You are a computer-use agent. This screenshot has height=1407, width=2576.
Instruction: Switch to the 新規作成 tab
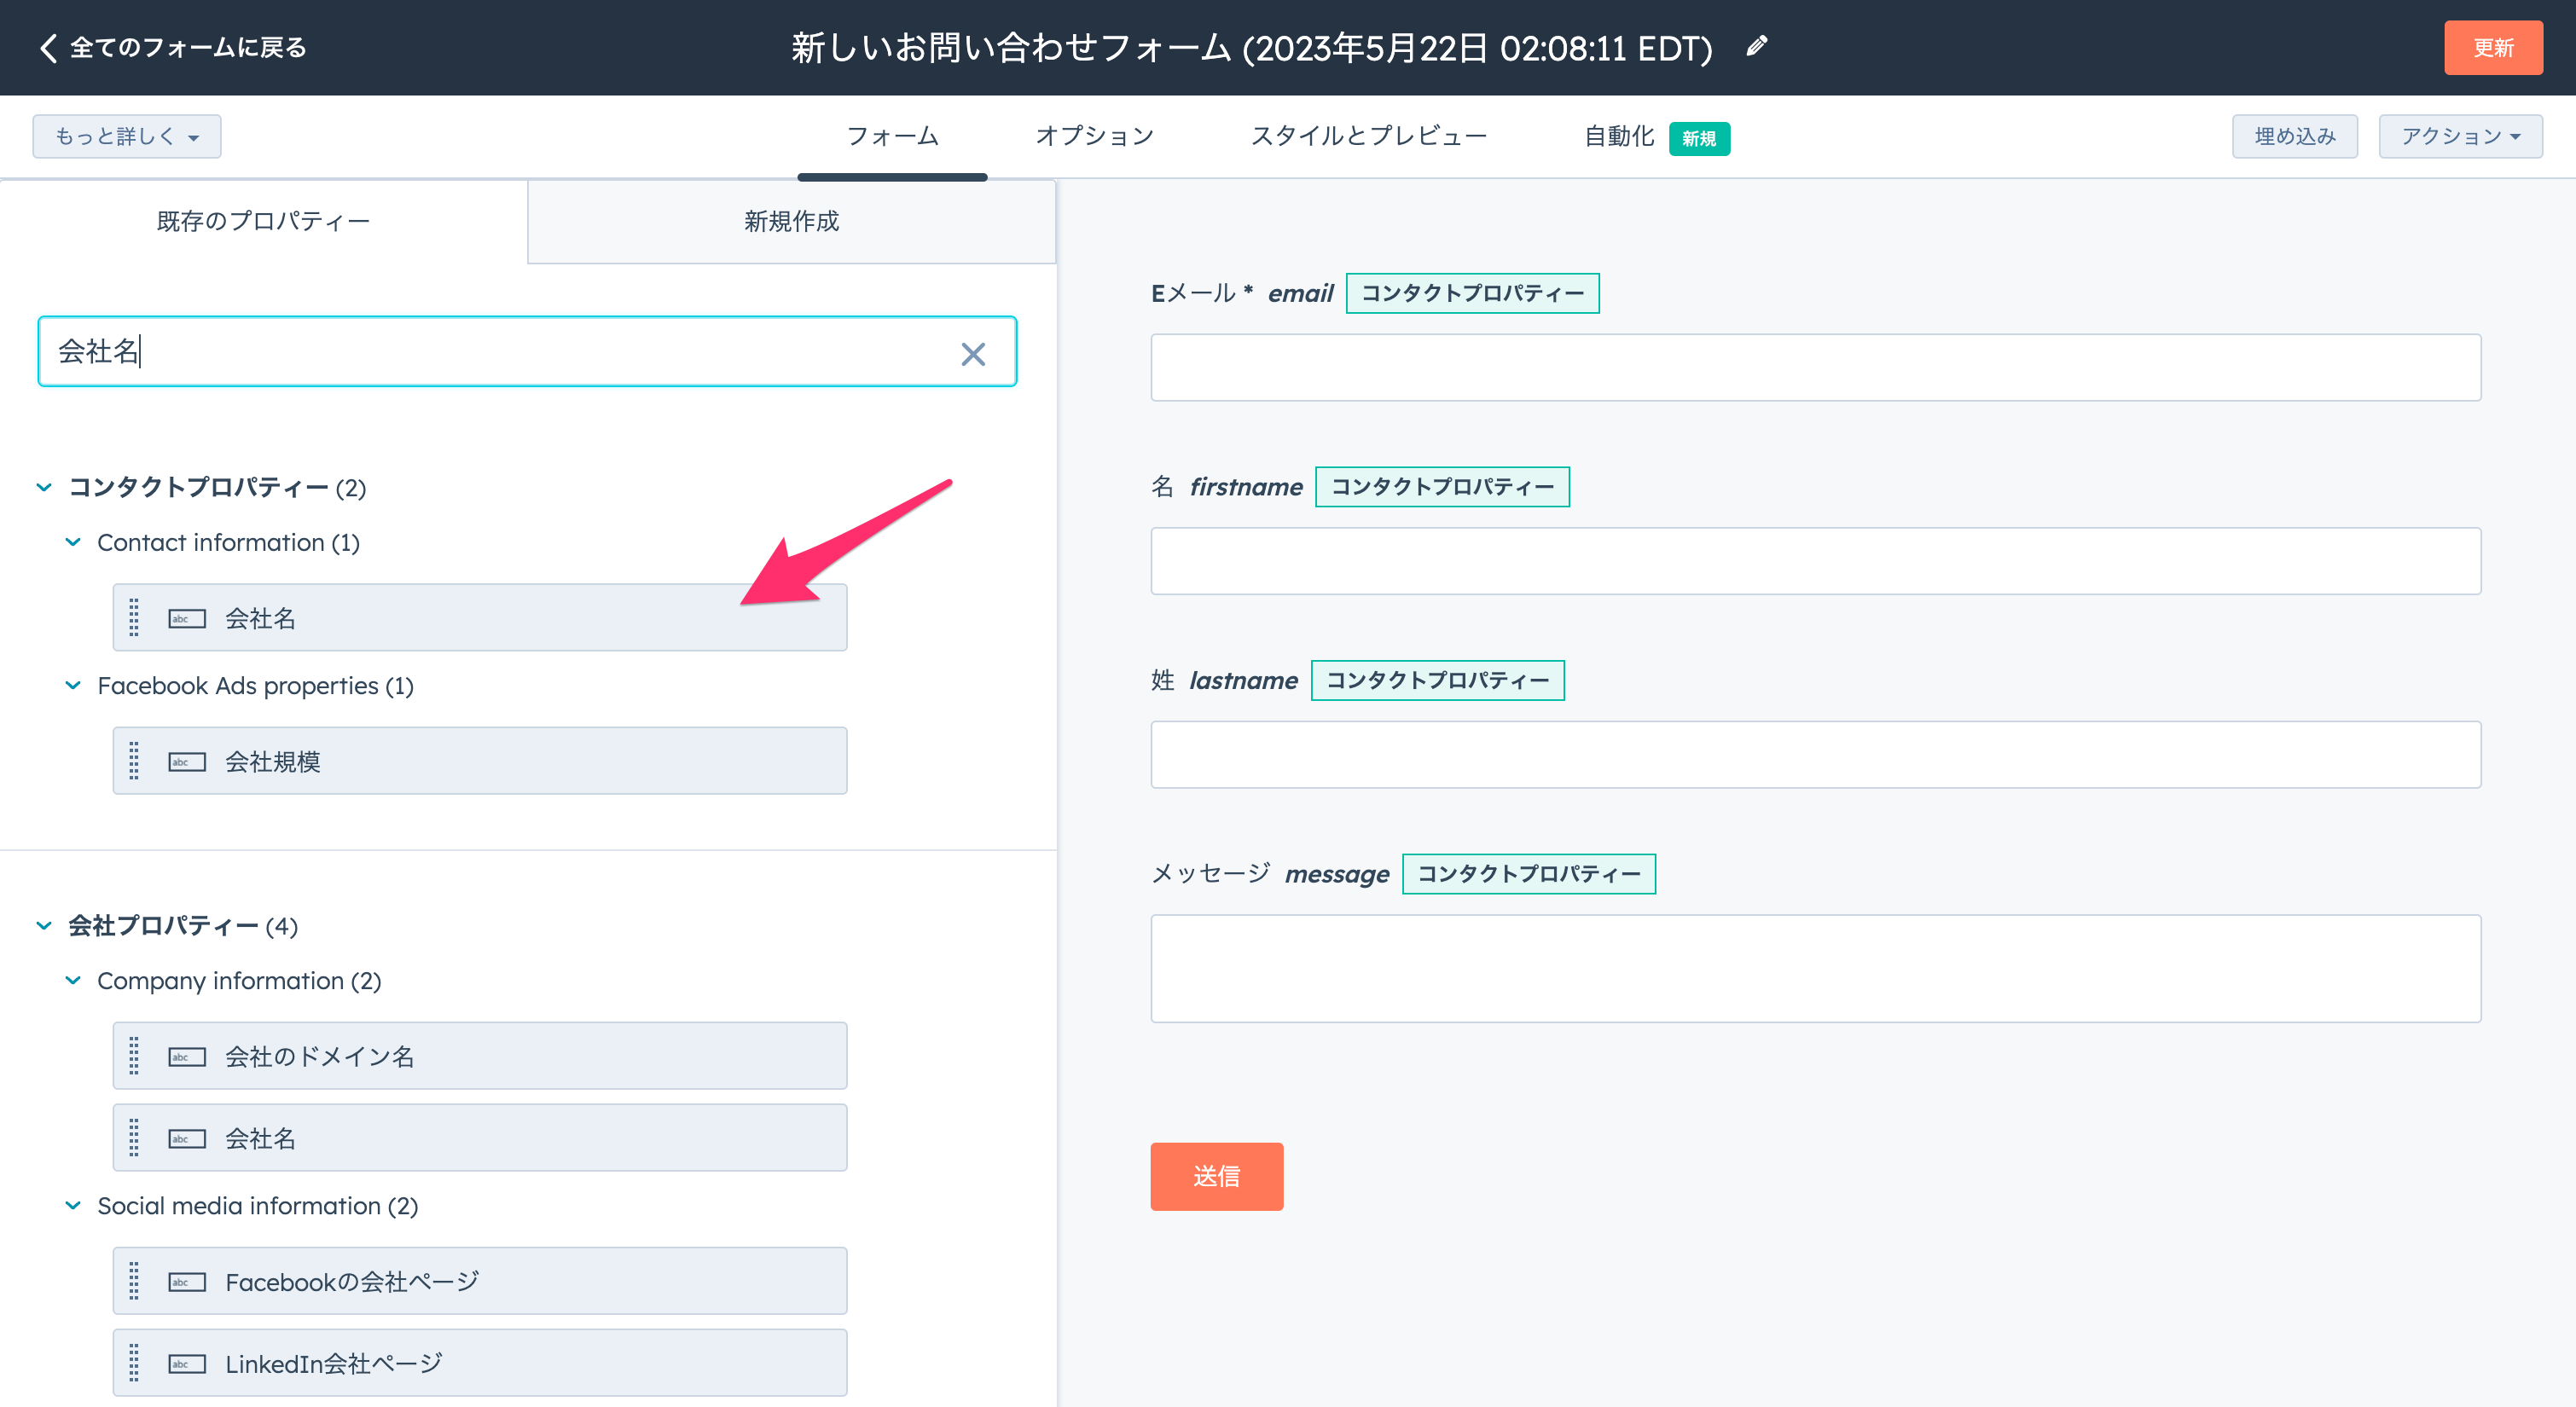click(x=791, y=221)
